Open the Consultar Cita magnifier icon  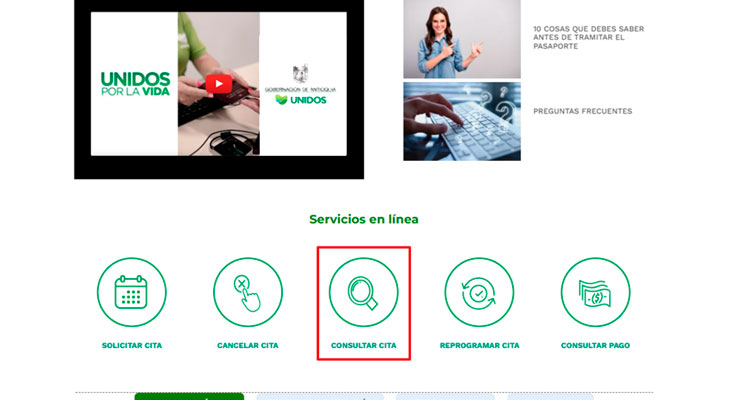[364, 292]
